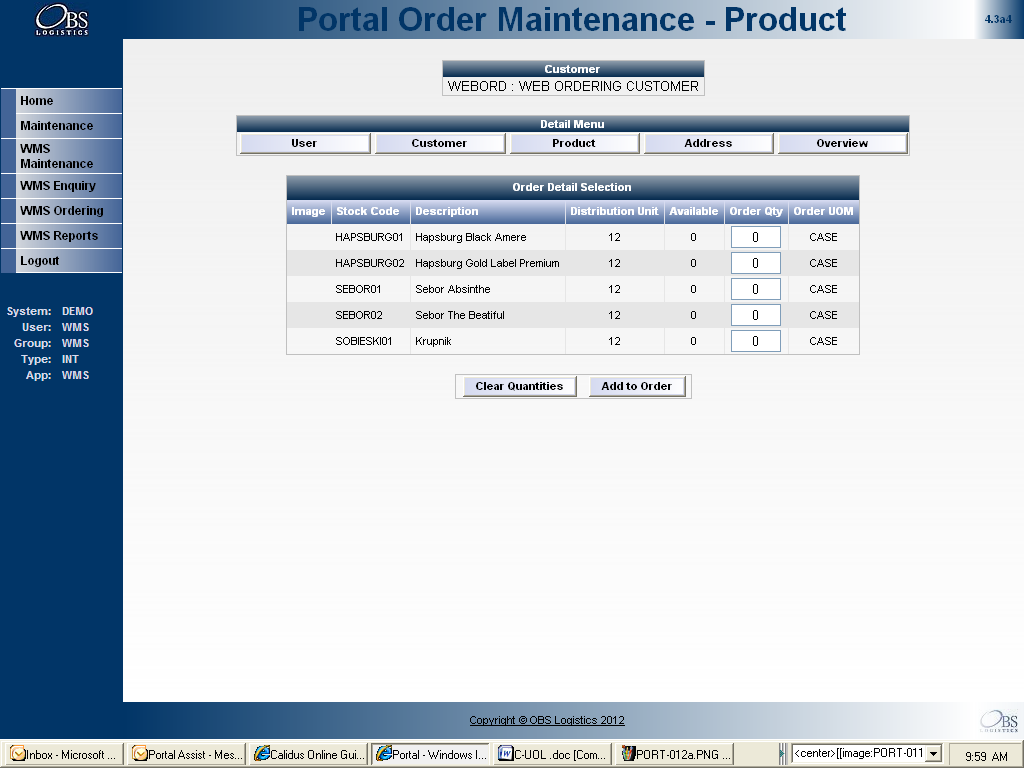Open the Copyright OBS Logistics 2012 link
1024x768 pixels.
[x=547, y=720]
